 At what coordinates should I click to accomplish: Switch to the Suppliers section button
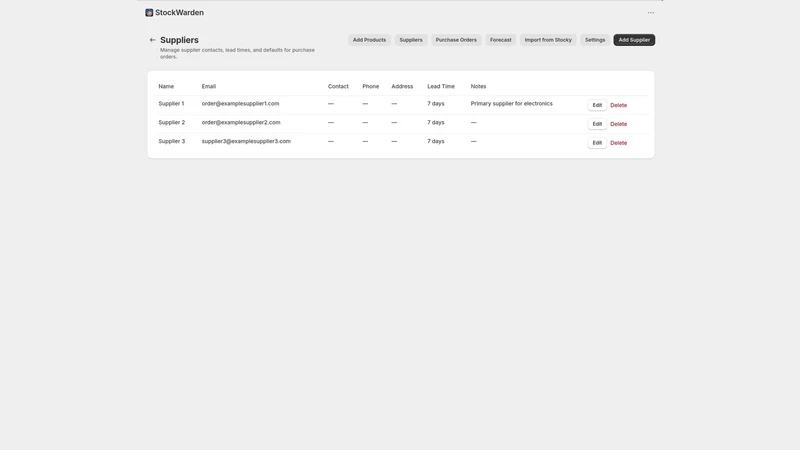pyautogui.click(x=411, y=40)
